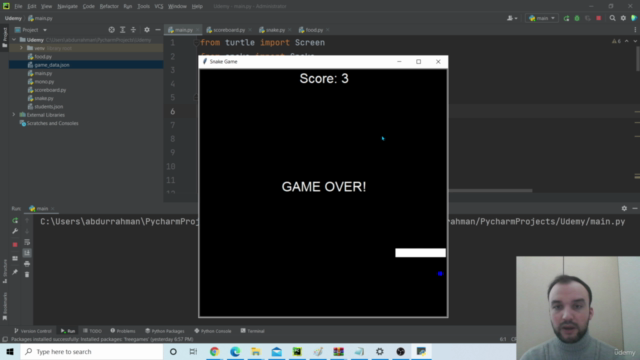The height and width of the screenshot is (360, 640).
Task: Open run configuration wrench icon
Action: click(x=15, y=231)
